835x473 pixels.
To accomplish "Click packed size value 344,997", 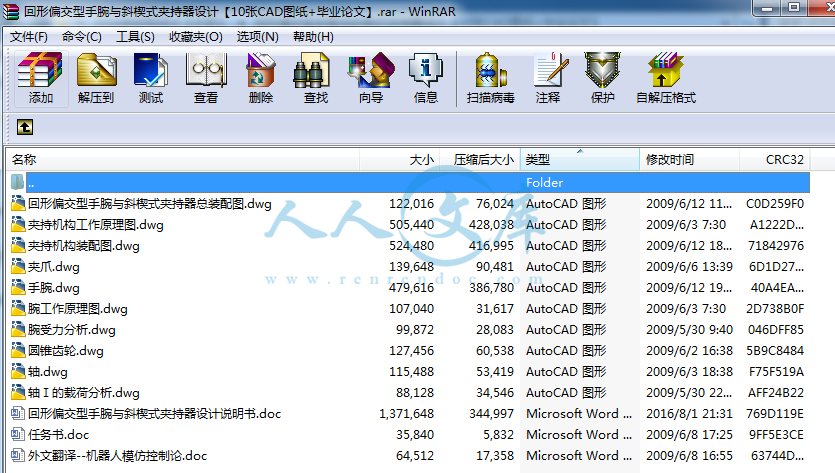I will pyautogui.click(x=491, y=413).
